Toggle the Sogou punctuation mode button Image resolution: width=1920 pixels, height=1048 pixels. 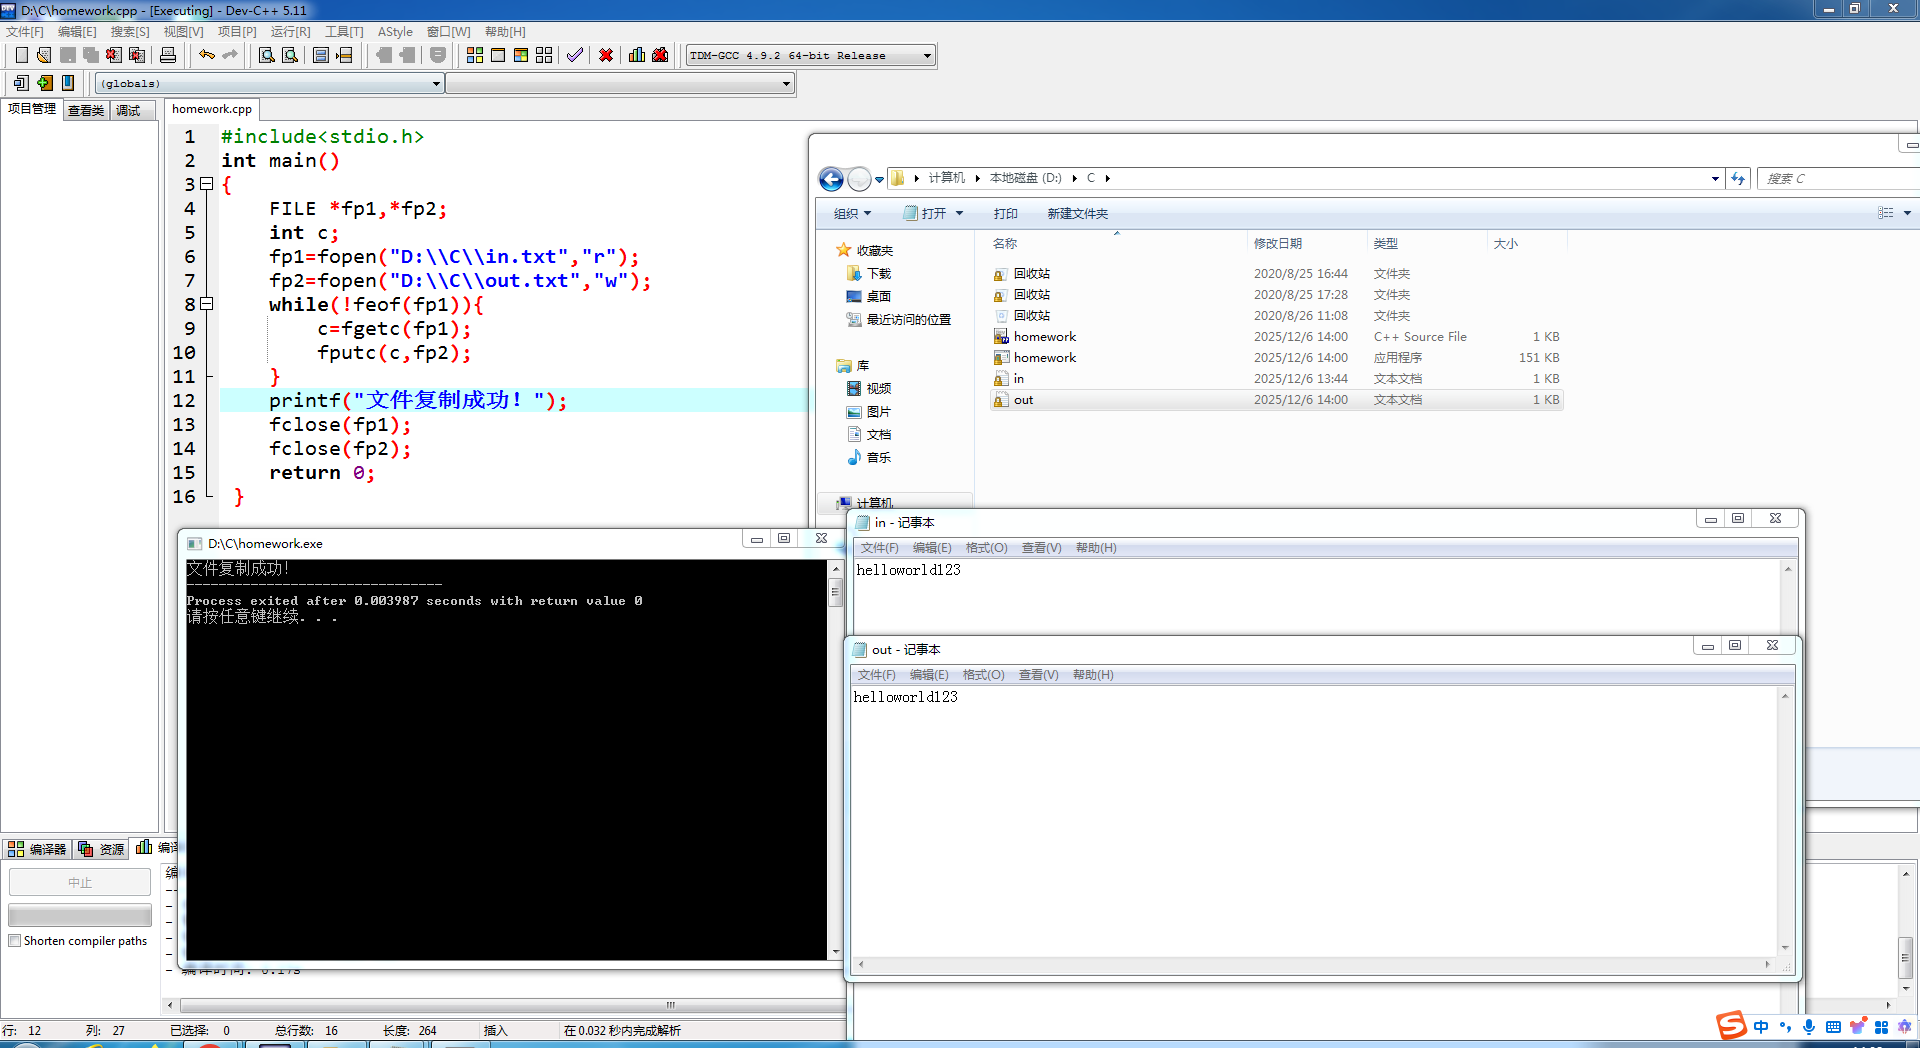pos(1786,1027)
